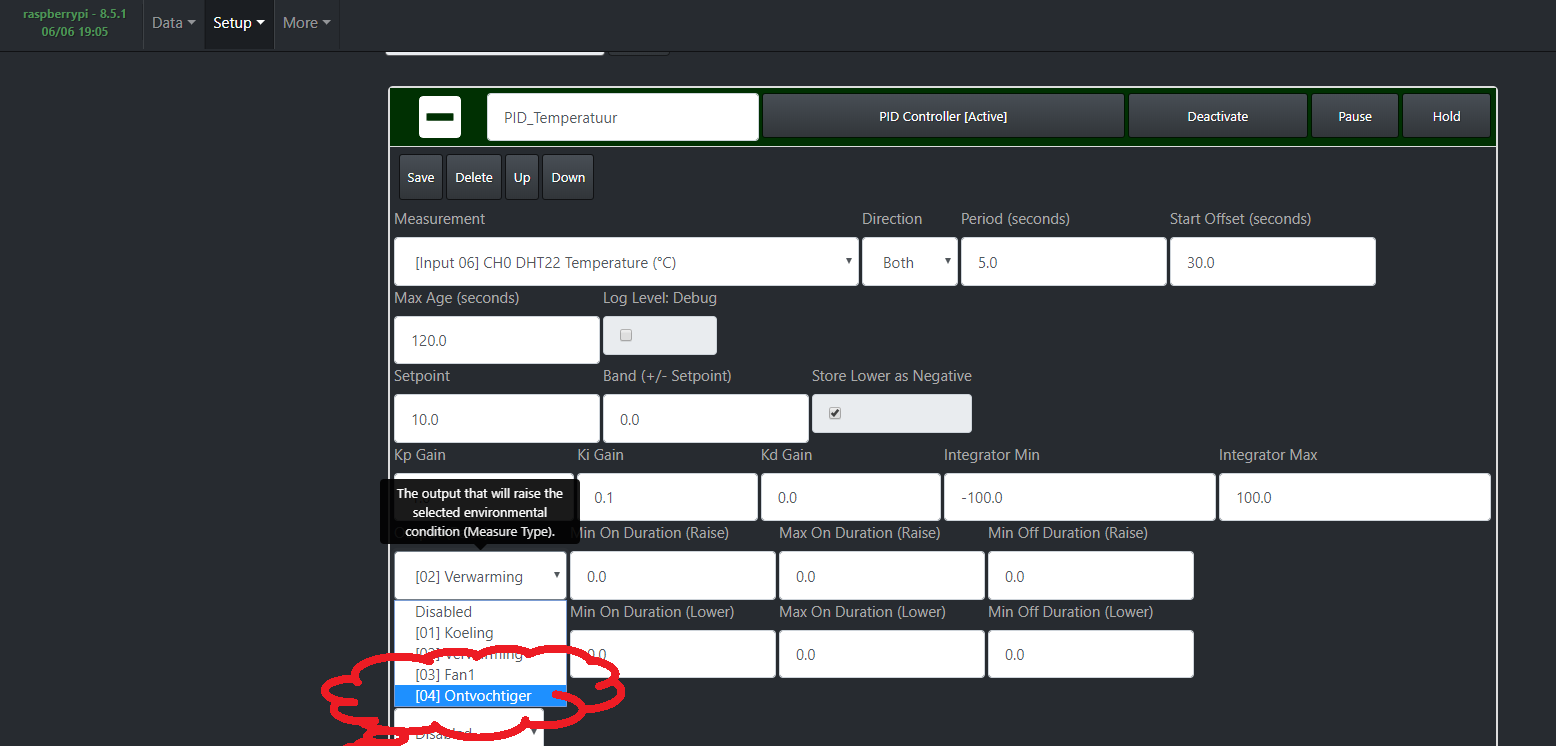Open the Setup menu
The width and height of the screenshot is (1556, 746).
point(239,23)
